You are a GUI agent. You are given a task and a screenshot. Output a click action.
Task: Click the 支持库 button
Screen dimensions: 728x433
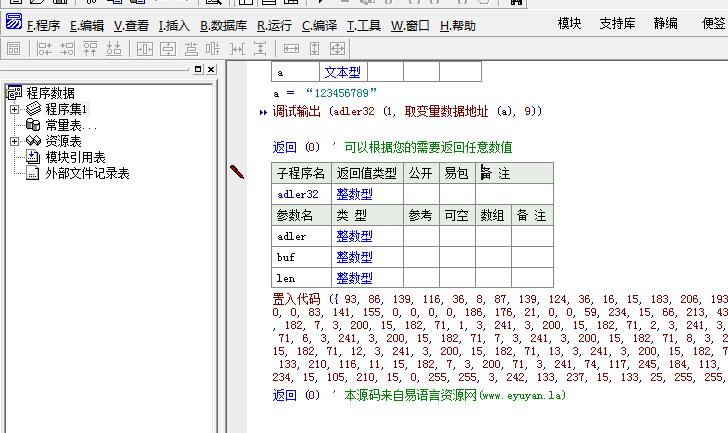pos(617,24)
